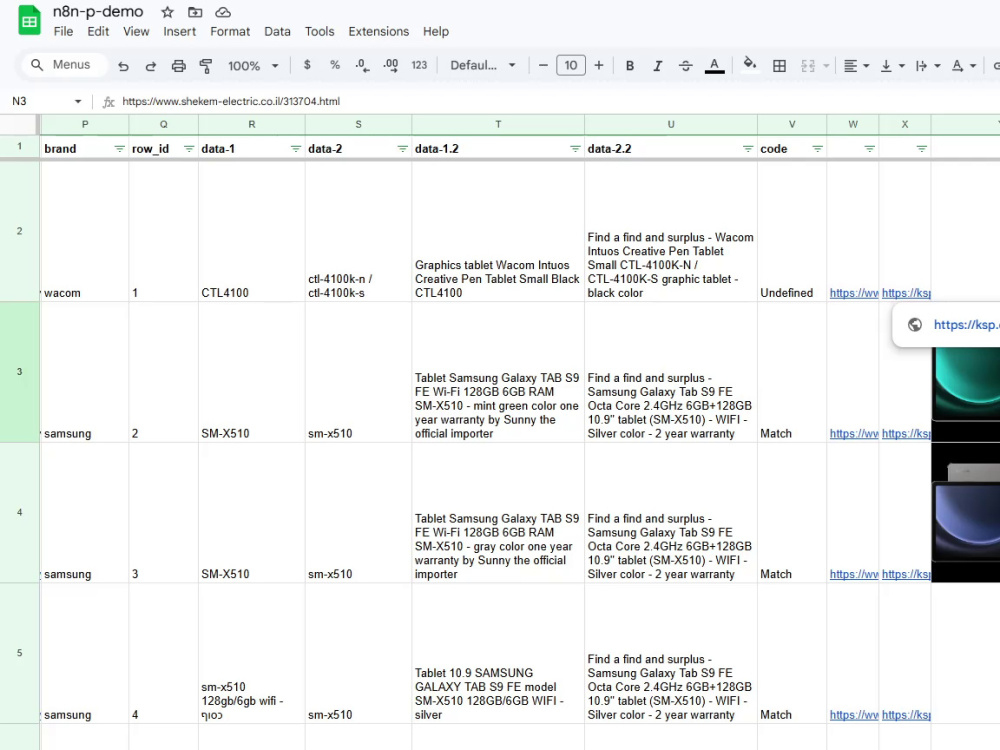Image resolution: width=1000 pixels, height=750 pixels.
Task: Click the Undo arrow
Action: (x=123, y=66)
